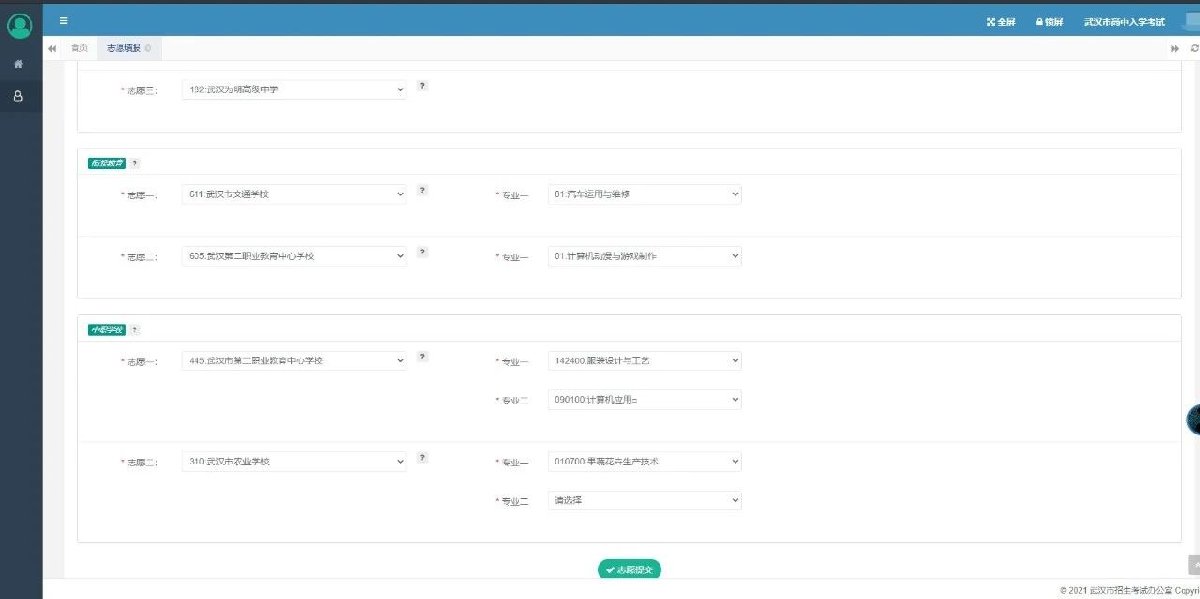Click the 全屏 fullscreen button
The height and width of the screenshot is (599, 1200).
pos(1001,22)
